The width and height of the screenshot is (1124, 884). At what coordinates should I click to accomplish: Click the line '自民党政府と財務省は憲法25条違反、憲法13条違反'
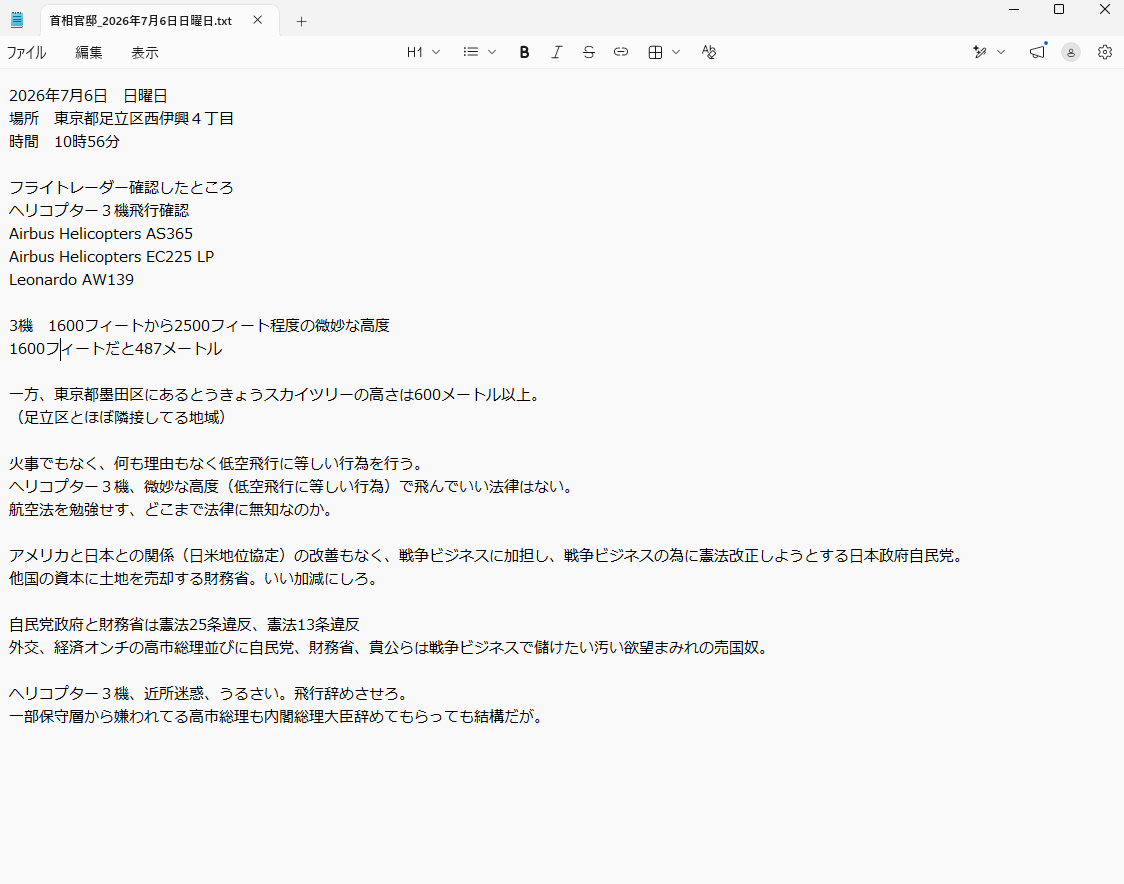(x=184, y=624)
